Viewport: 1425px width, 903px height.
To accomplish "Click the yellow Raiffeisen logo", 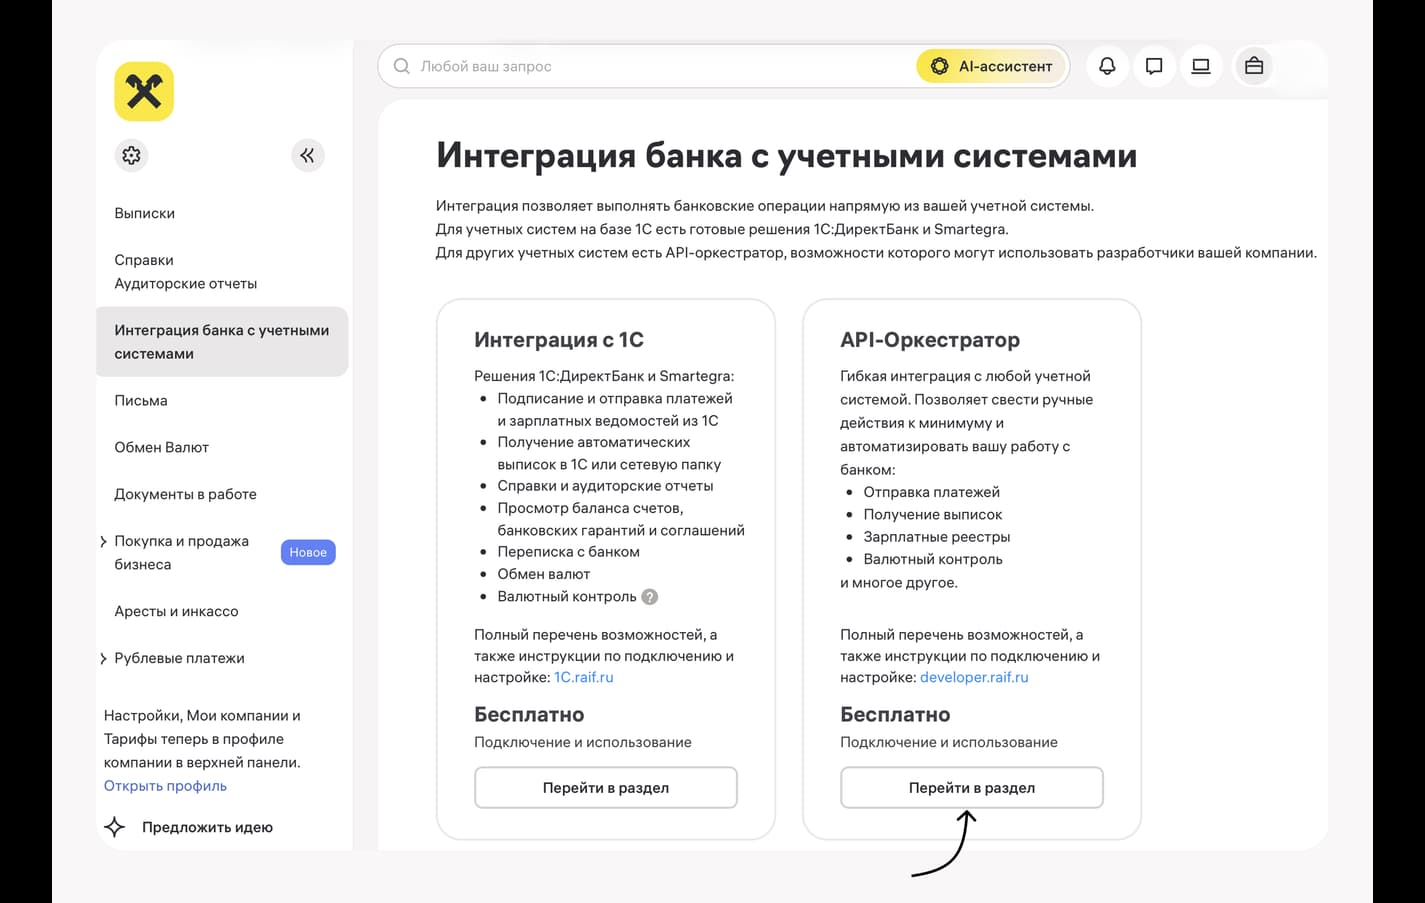I will (x=144, y=91).
